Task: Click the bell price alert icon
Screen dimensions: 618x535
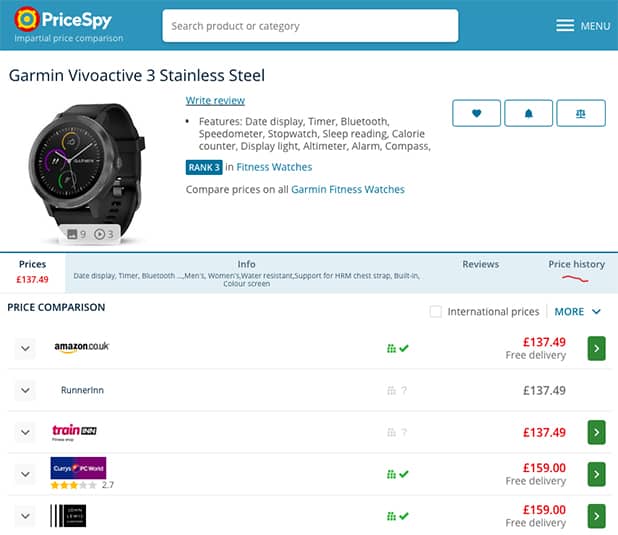Action: tap(528, 113)
